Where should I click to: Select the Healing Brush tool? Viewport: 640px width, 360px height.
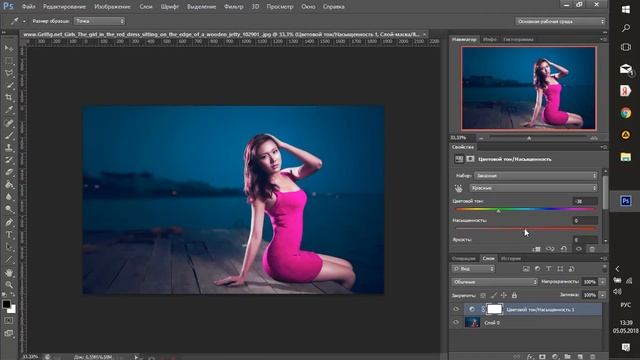(x=9, y=122)
